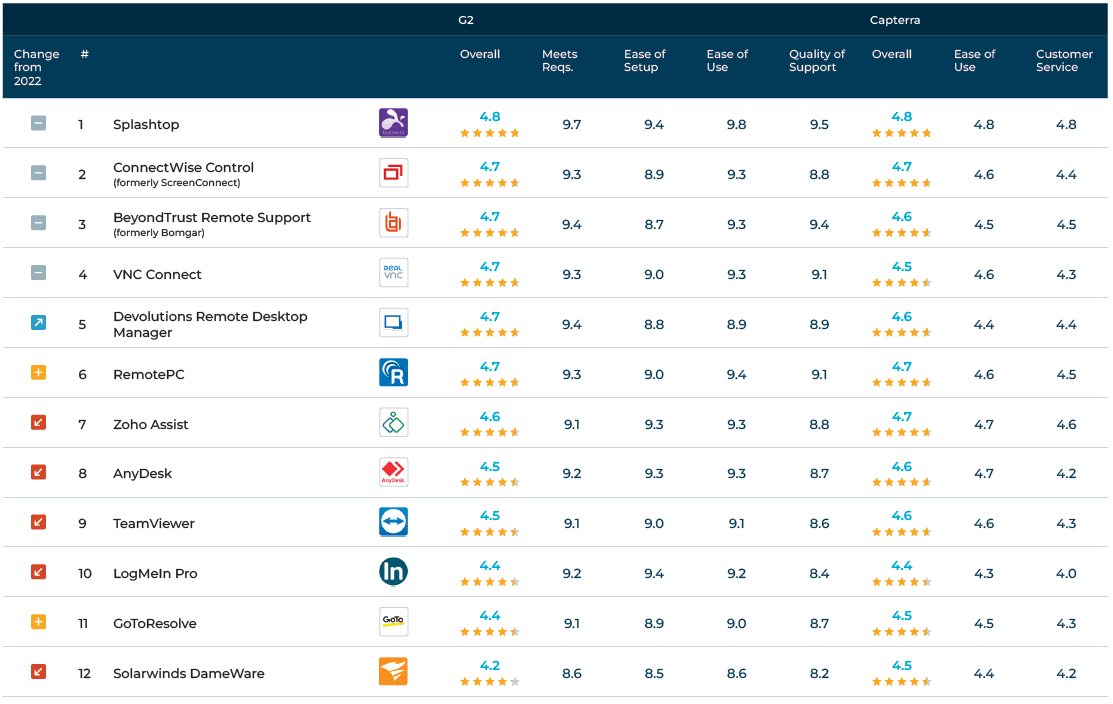Click the VNC Connect product name
This screenshot has width=1113, height=704.
(x=157, y=275)
